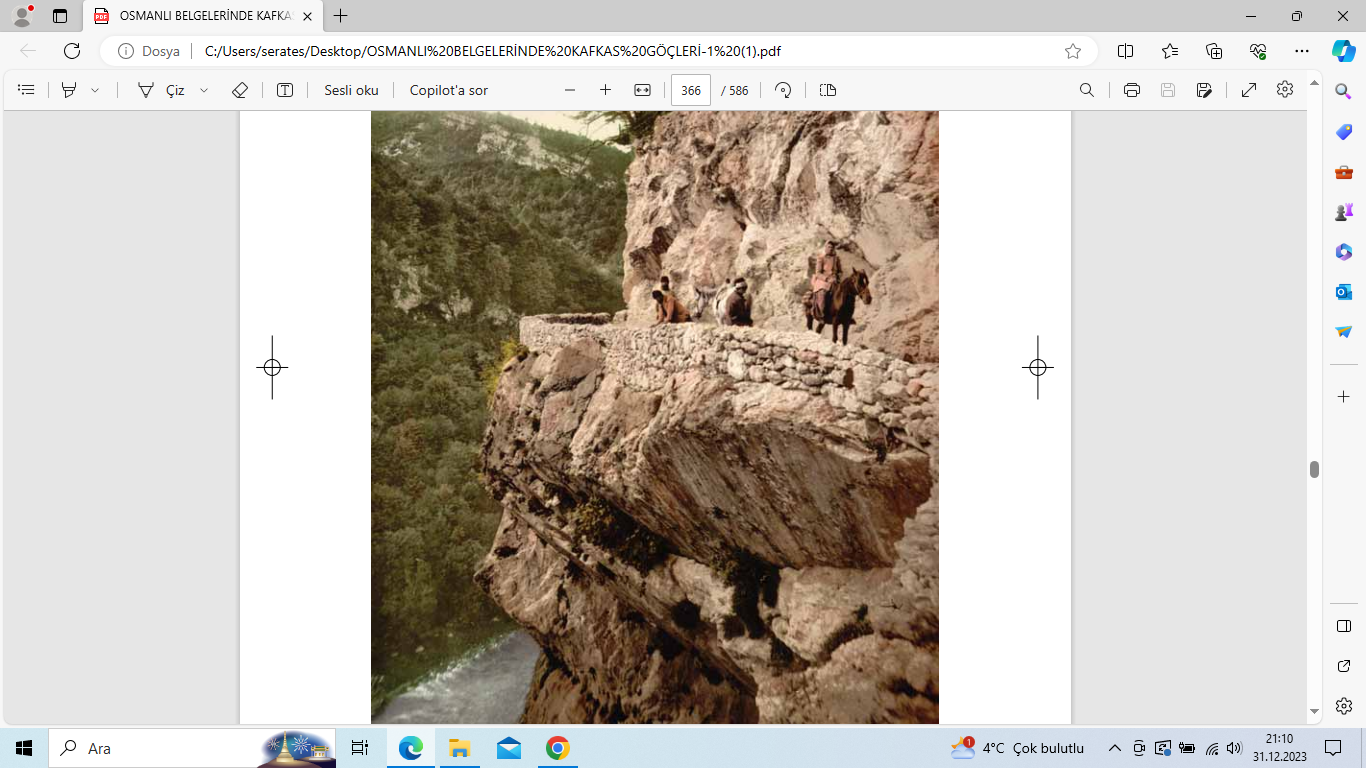1366x768 pixels.
Task: Add this page to favorites star
Action: click(x=1073, y=51)
